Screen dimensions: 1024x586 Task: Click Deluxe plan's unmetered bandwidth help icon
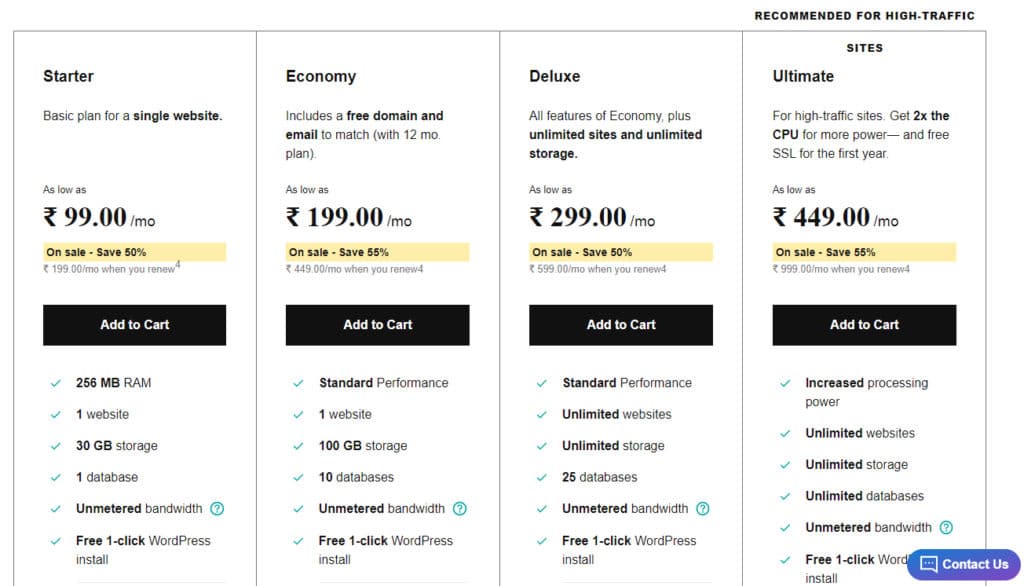click(703, 509)
